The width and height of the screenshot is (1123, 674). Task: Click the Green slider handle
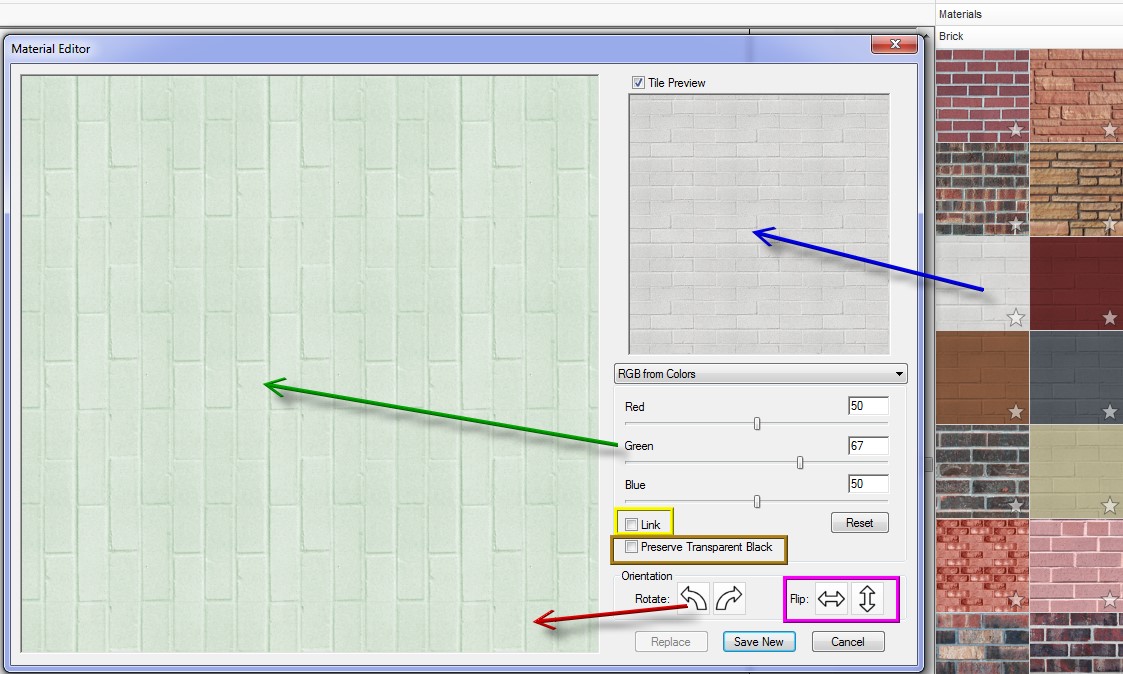800,463
